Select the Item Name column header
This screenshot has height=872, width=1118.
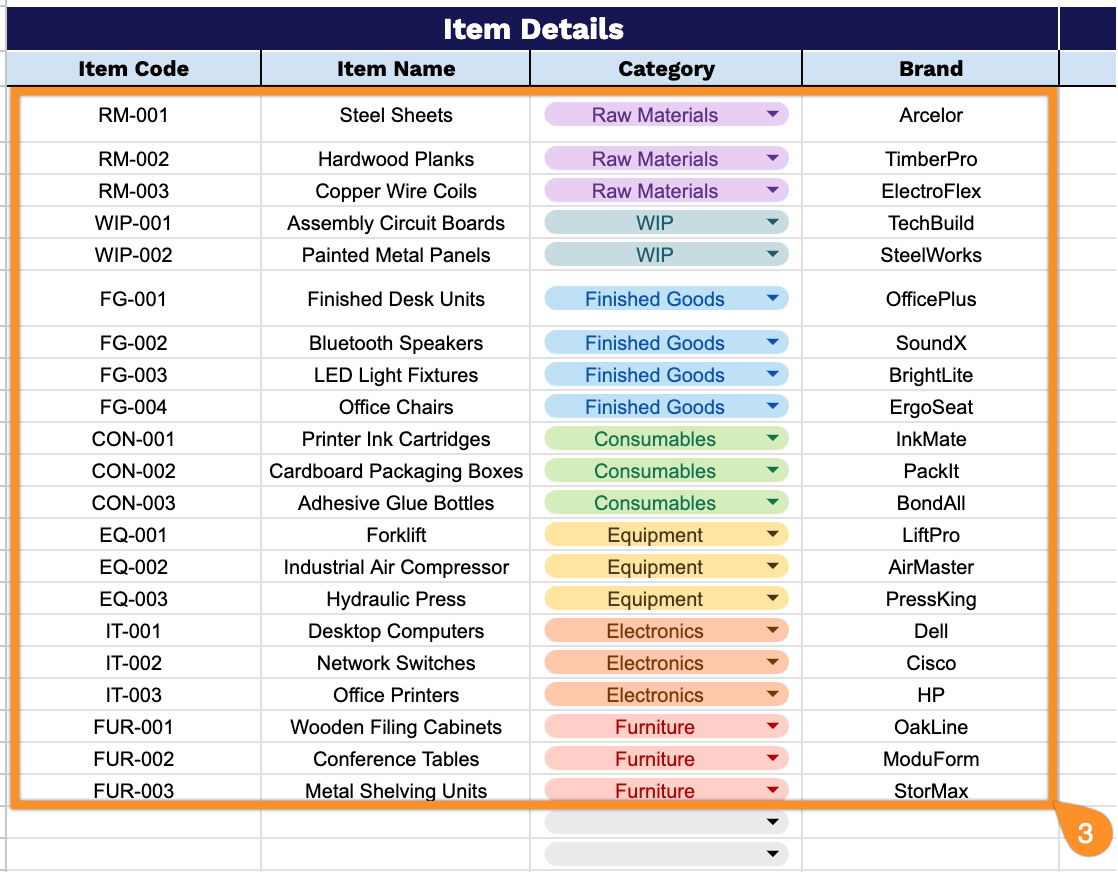click(395, 68)
